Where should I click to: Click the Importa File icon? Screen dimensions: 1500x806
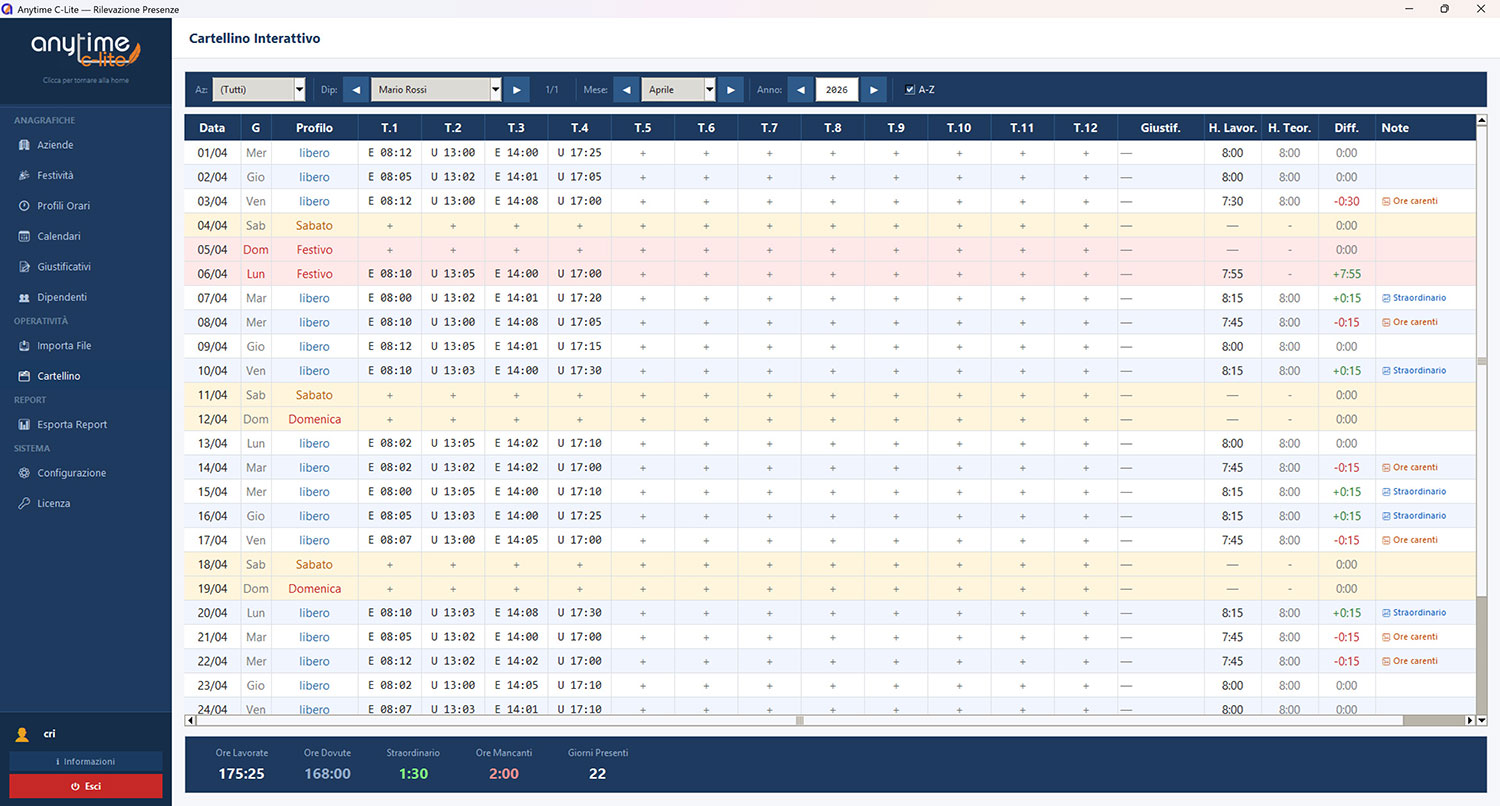[24, 346]
